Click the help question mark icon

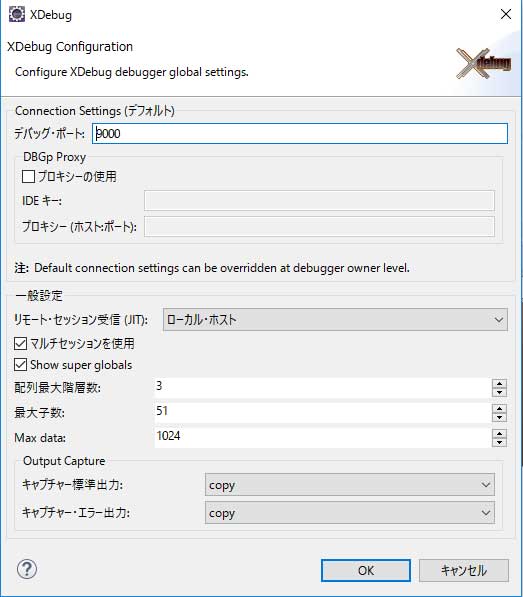27,569
